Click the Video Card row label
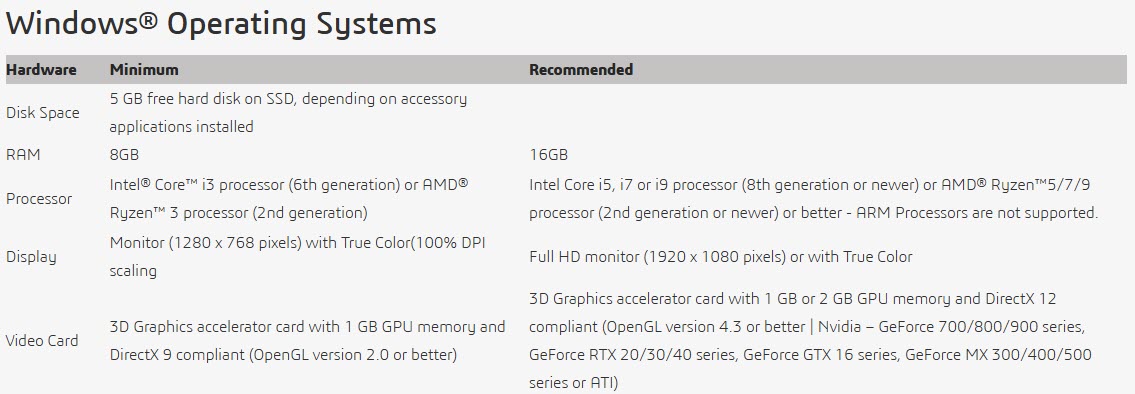Viewport: 1135px width, 394px height. 42,340
